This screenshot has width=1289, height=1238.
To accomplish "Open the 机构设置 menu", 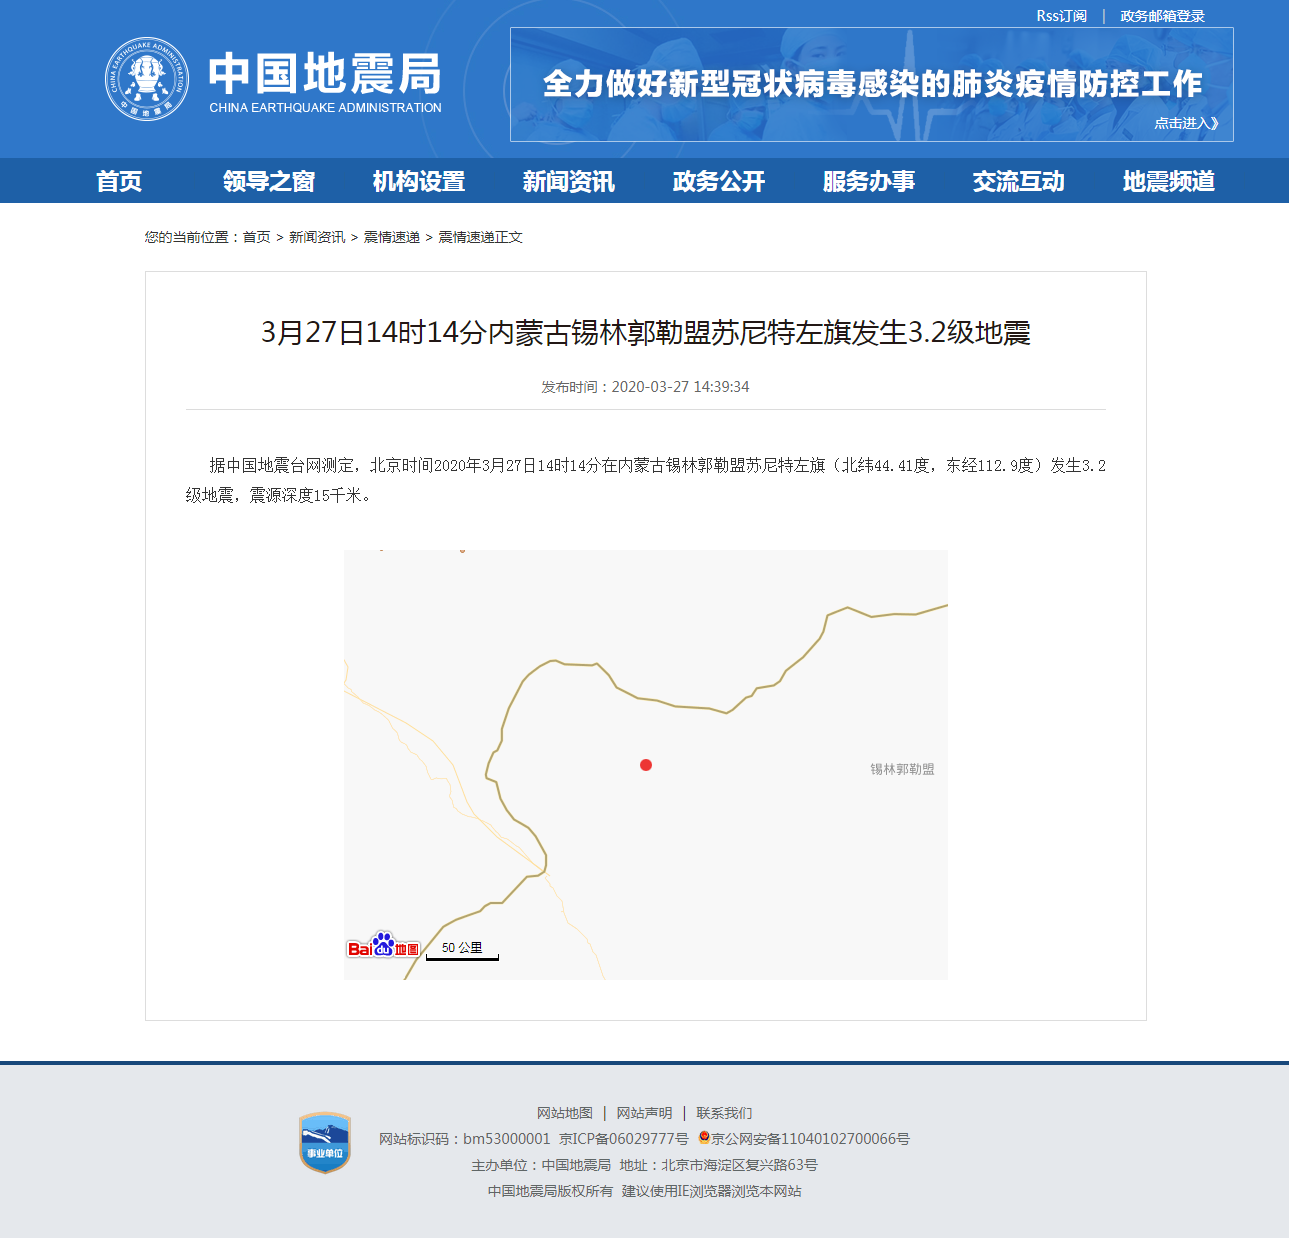I will [x=419, y=181].
